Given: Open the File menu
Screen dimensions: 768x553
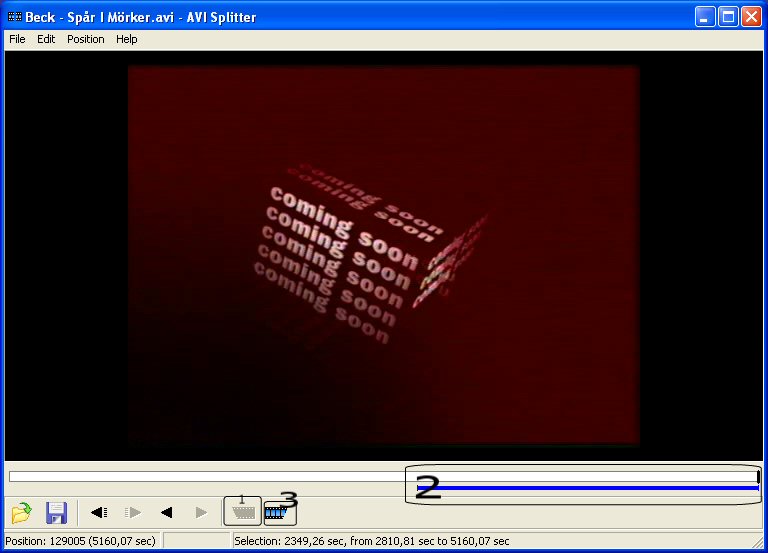Looking at the screenshot, I should point(17,39).
